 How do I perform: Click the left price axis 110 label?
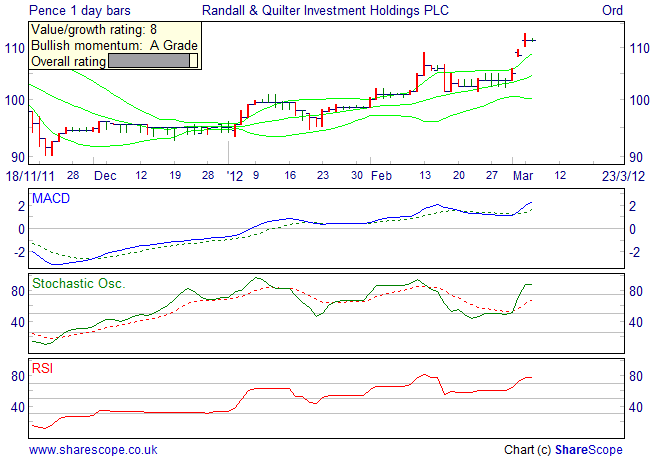click(x=15, y=49)
